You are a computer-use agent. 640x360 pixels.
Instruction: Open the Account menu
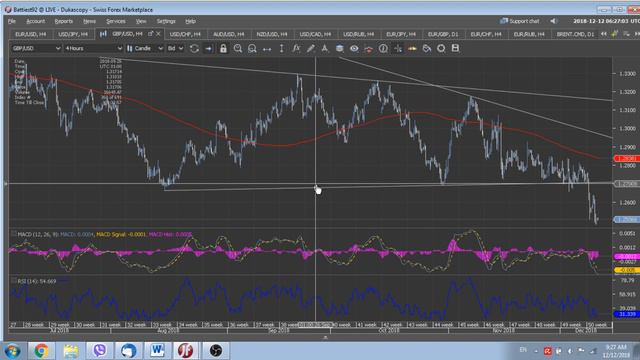pyautogui.click(x=36, y=21)
